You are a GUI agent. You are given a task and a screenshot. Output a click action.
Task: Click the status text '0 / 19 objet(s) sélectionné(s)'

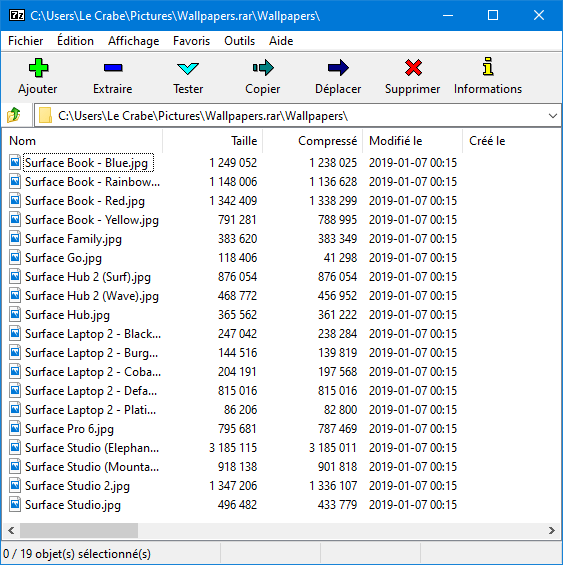click(x=77, y=553)
